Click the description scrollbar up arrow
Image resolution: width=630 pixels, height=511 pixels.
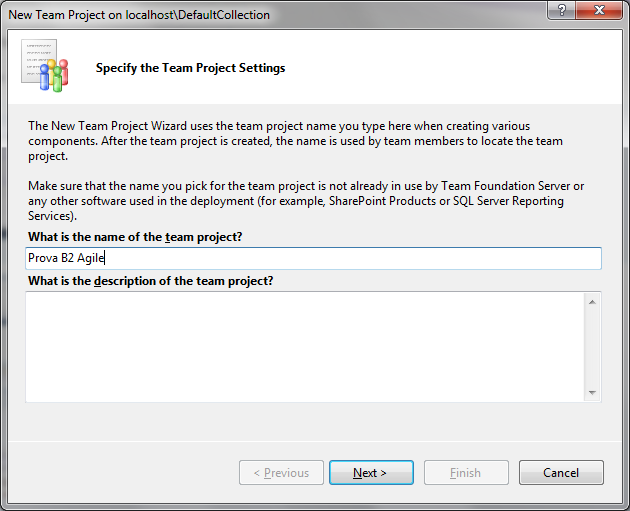pos(592,302)
